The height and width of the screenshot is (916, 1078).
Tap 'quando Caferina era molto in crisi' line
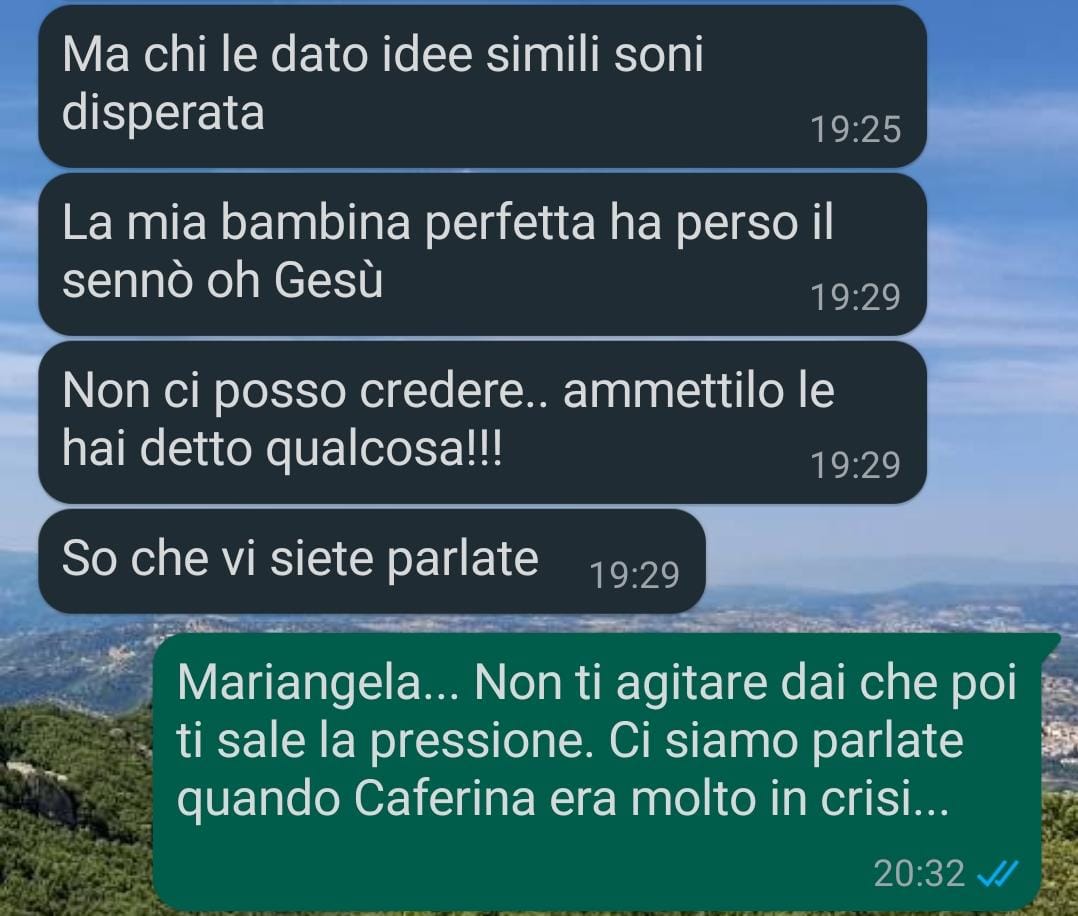coord(563,799)
